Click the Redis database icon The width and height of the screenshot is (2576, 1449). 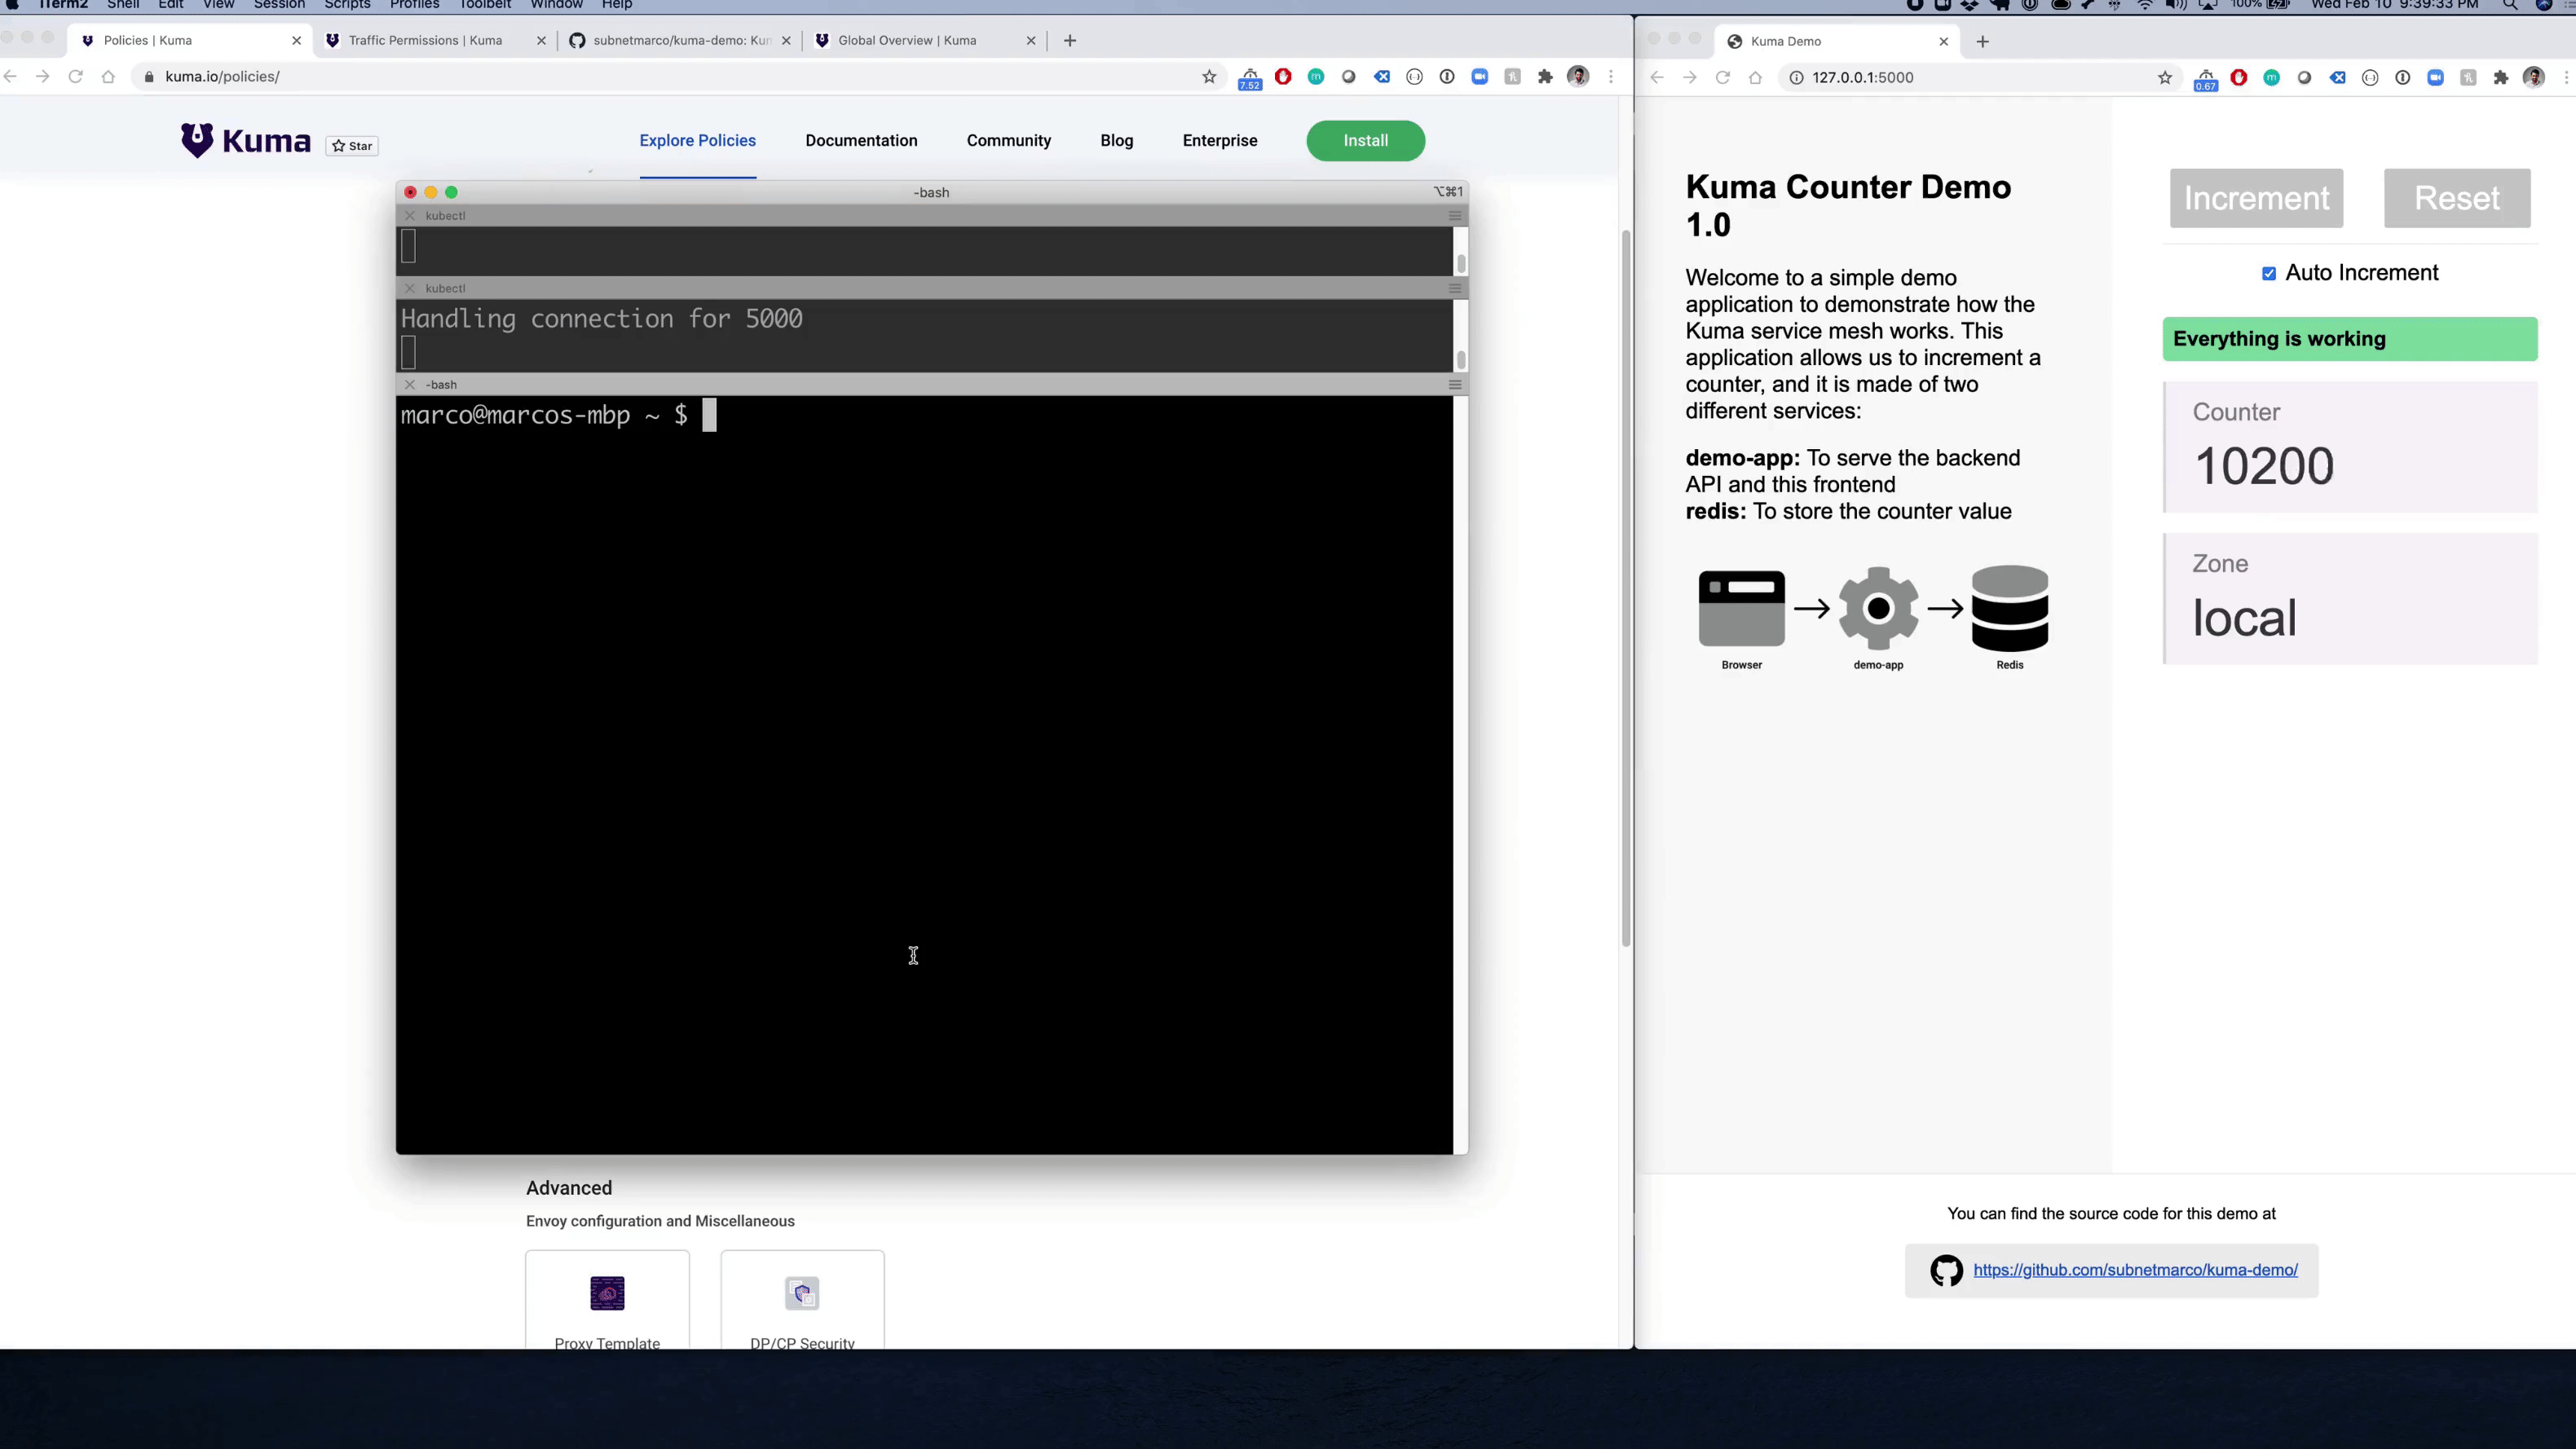[2010, 608]
